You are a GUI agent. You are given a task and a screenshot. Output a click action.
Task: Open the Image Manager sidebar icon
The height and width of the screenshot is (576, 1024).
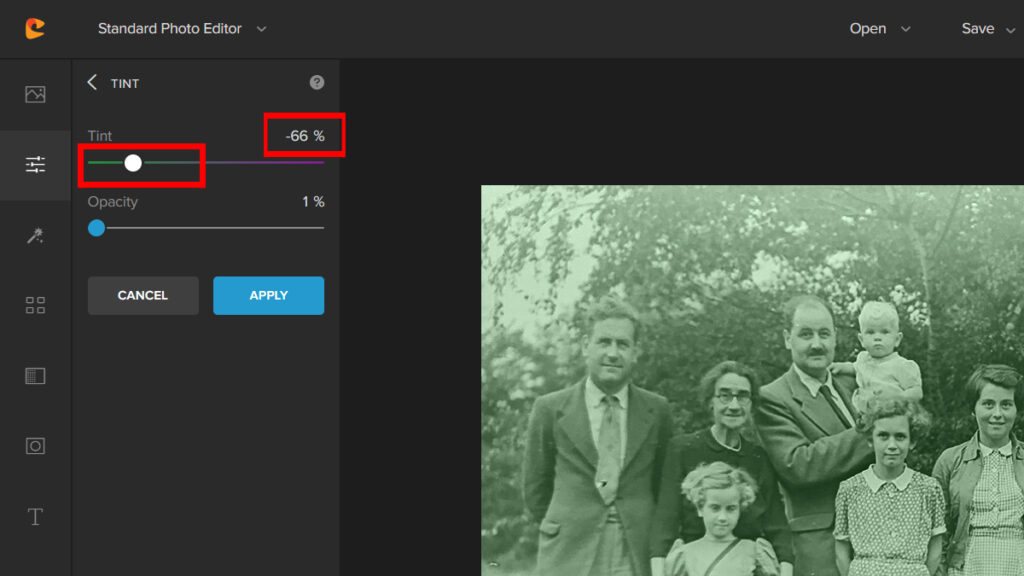35,94
